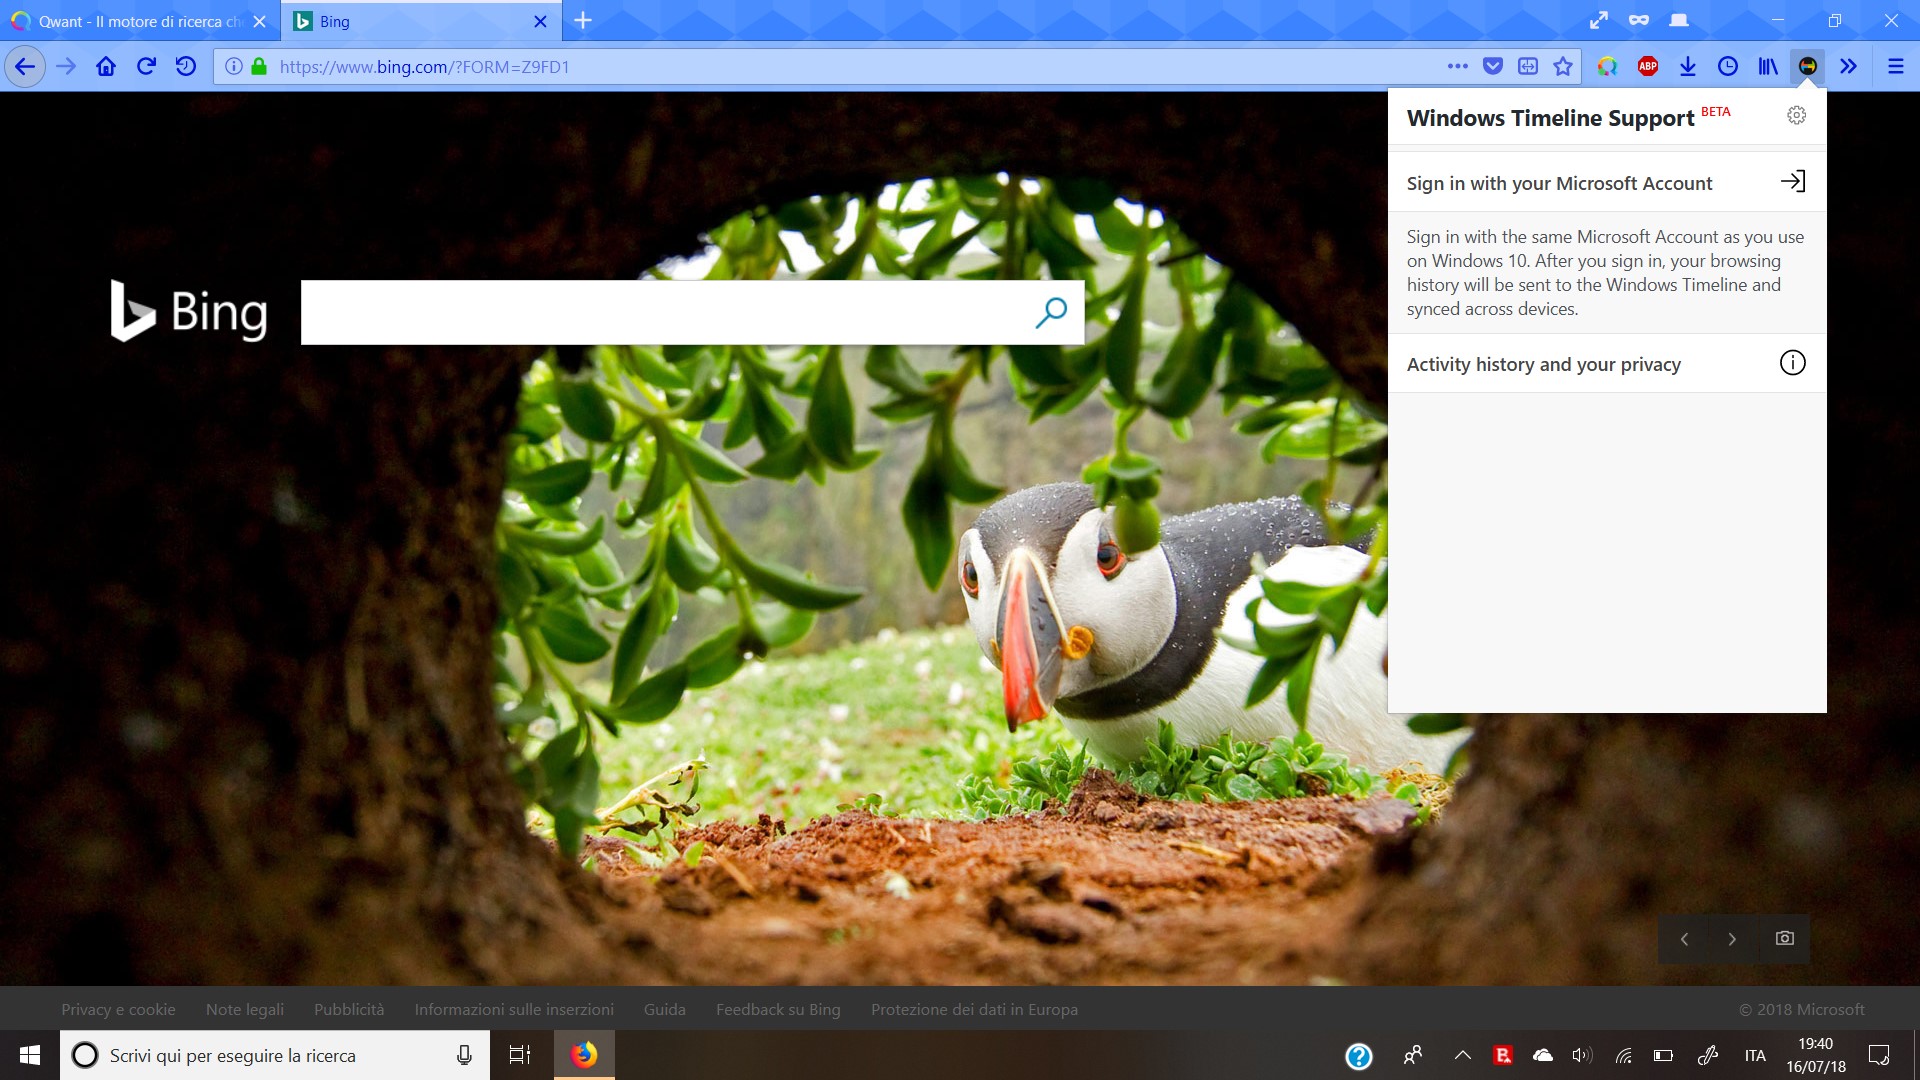Show next Bing background image
Viewport: 1920px width, 1080px height.
tap(1732, 939)
